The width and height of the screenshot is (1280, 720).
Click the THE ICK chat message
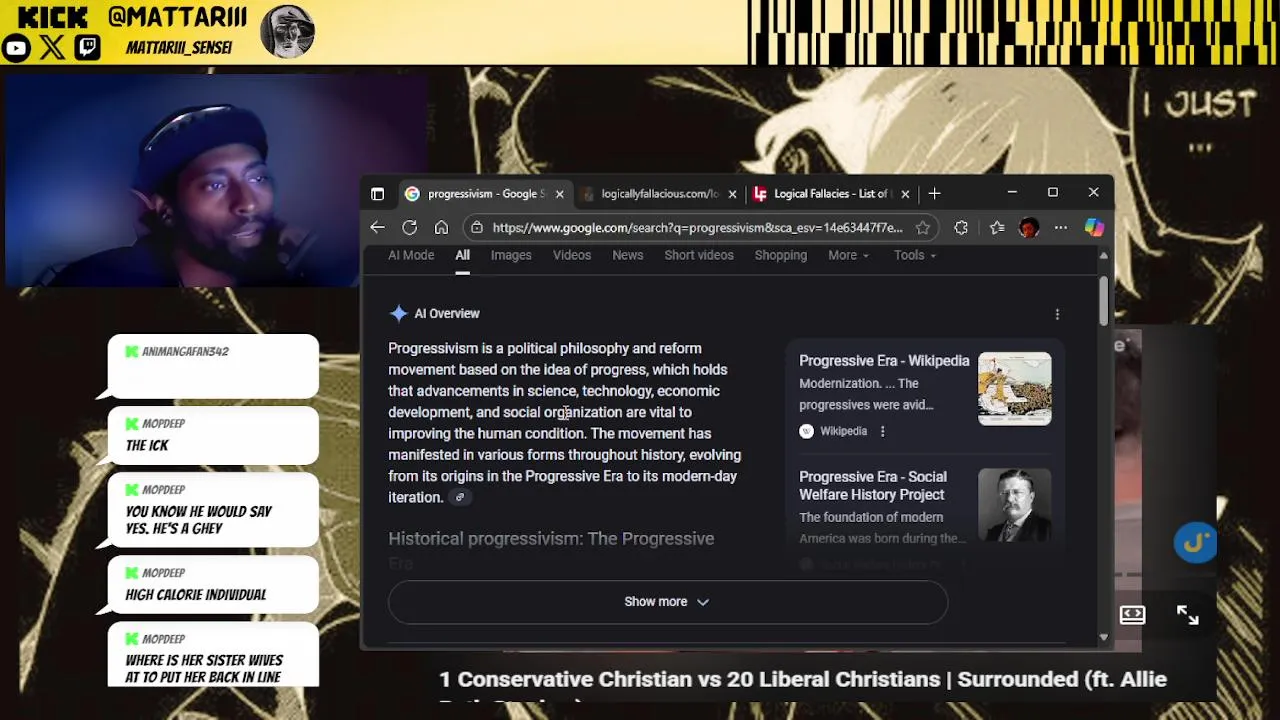pos(147,446)
